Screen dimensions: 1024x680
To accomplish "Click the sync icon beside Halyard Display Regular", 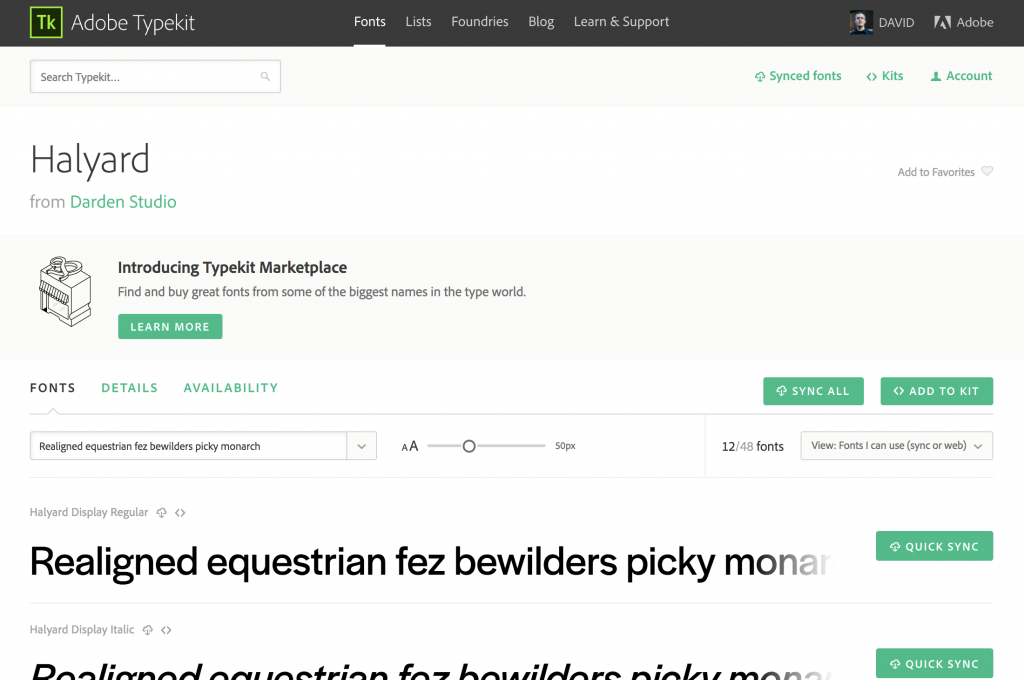I will (162, 512).
